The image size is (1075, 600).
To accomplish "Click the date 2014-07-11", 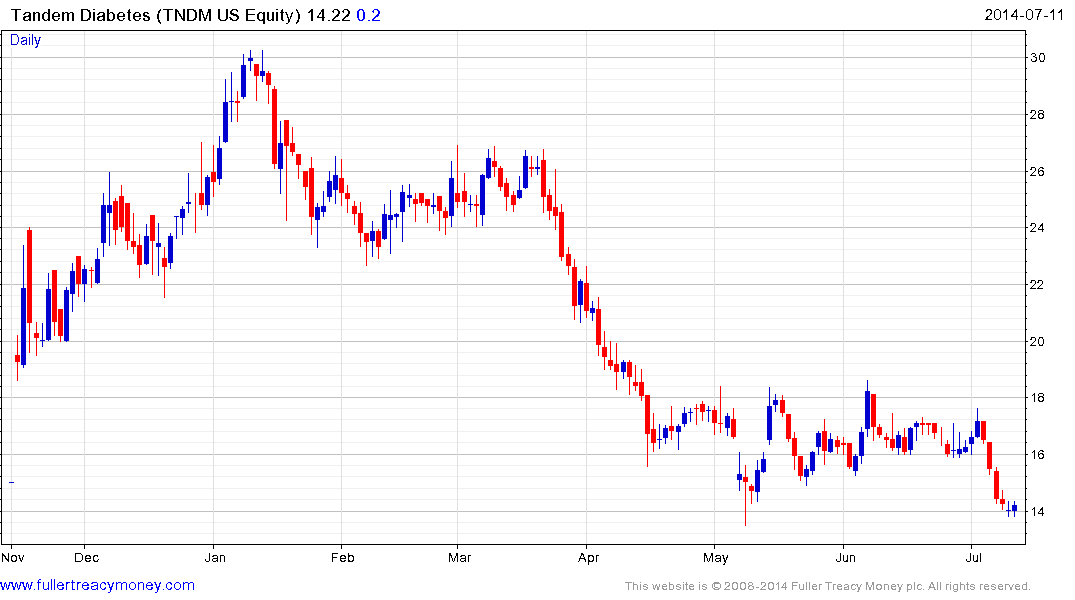I will pyautogui.click(x=1024, y=14).
